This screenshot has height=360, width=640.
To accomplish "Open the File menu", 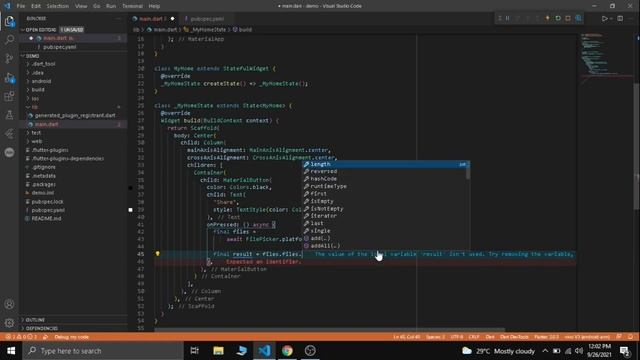I will (x=21, y=6).
